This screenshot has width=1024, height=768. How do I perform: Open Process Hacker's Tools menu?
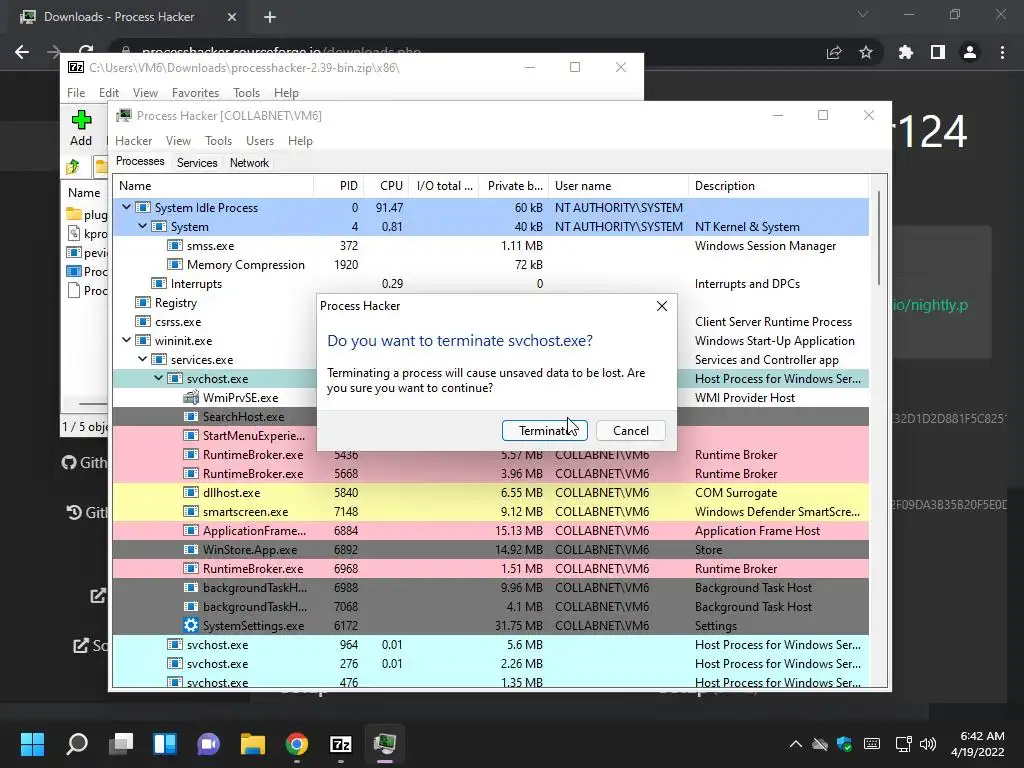coord(218,140)
